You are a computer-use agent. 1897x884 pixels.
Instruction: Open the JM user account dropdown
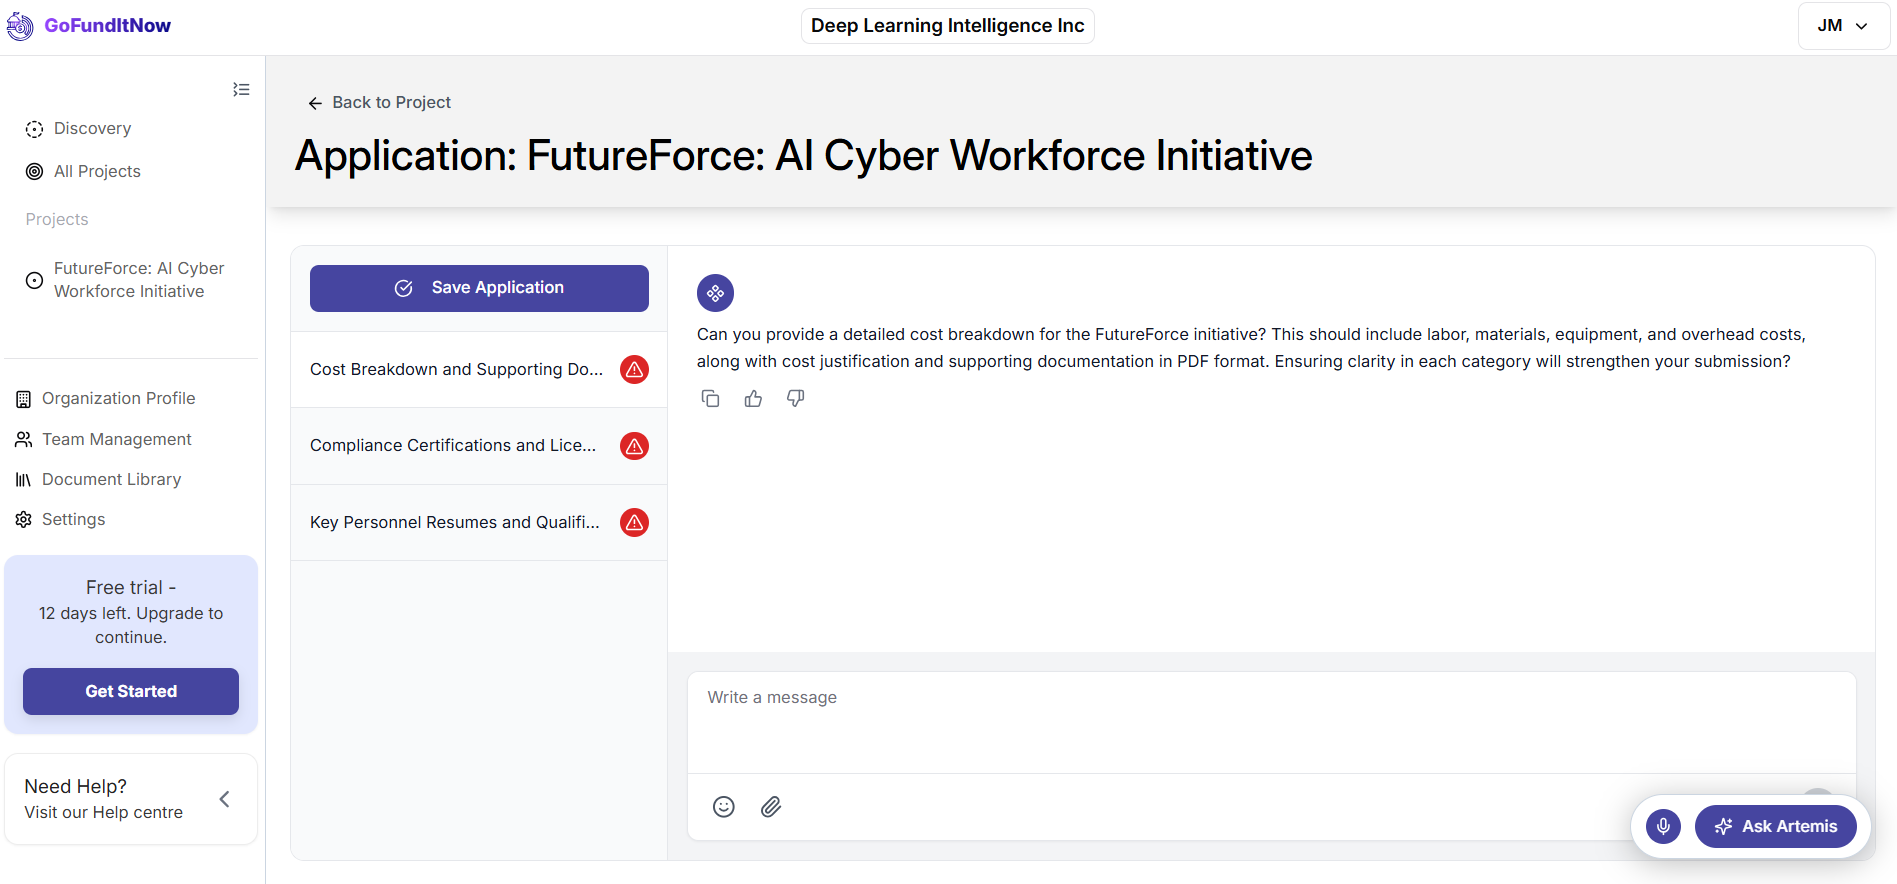(x=1843, y=26)
